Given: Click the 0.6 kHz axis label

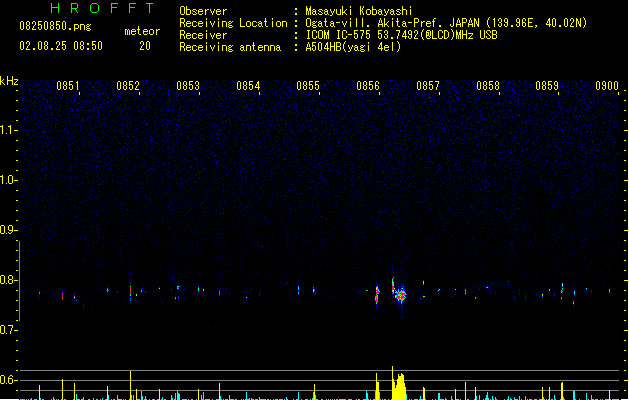Looking at the screenshot, I should pyautogui.click(x=9, y=380).
